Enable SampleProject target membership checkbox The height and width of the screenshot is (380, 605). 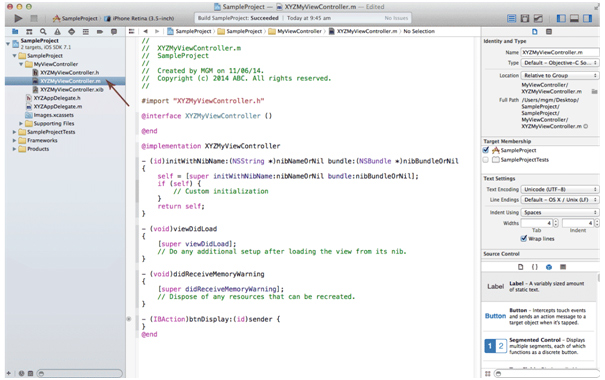point(486,150)
